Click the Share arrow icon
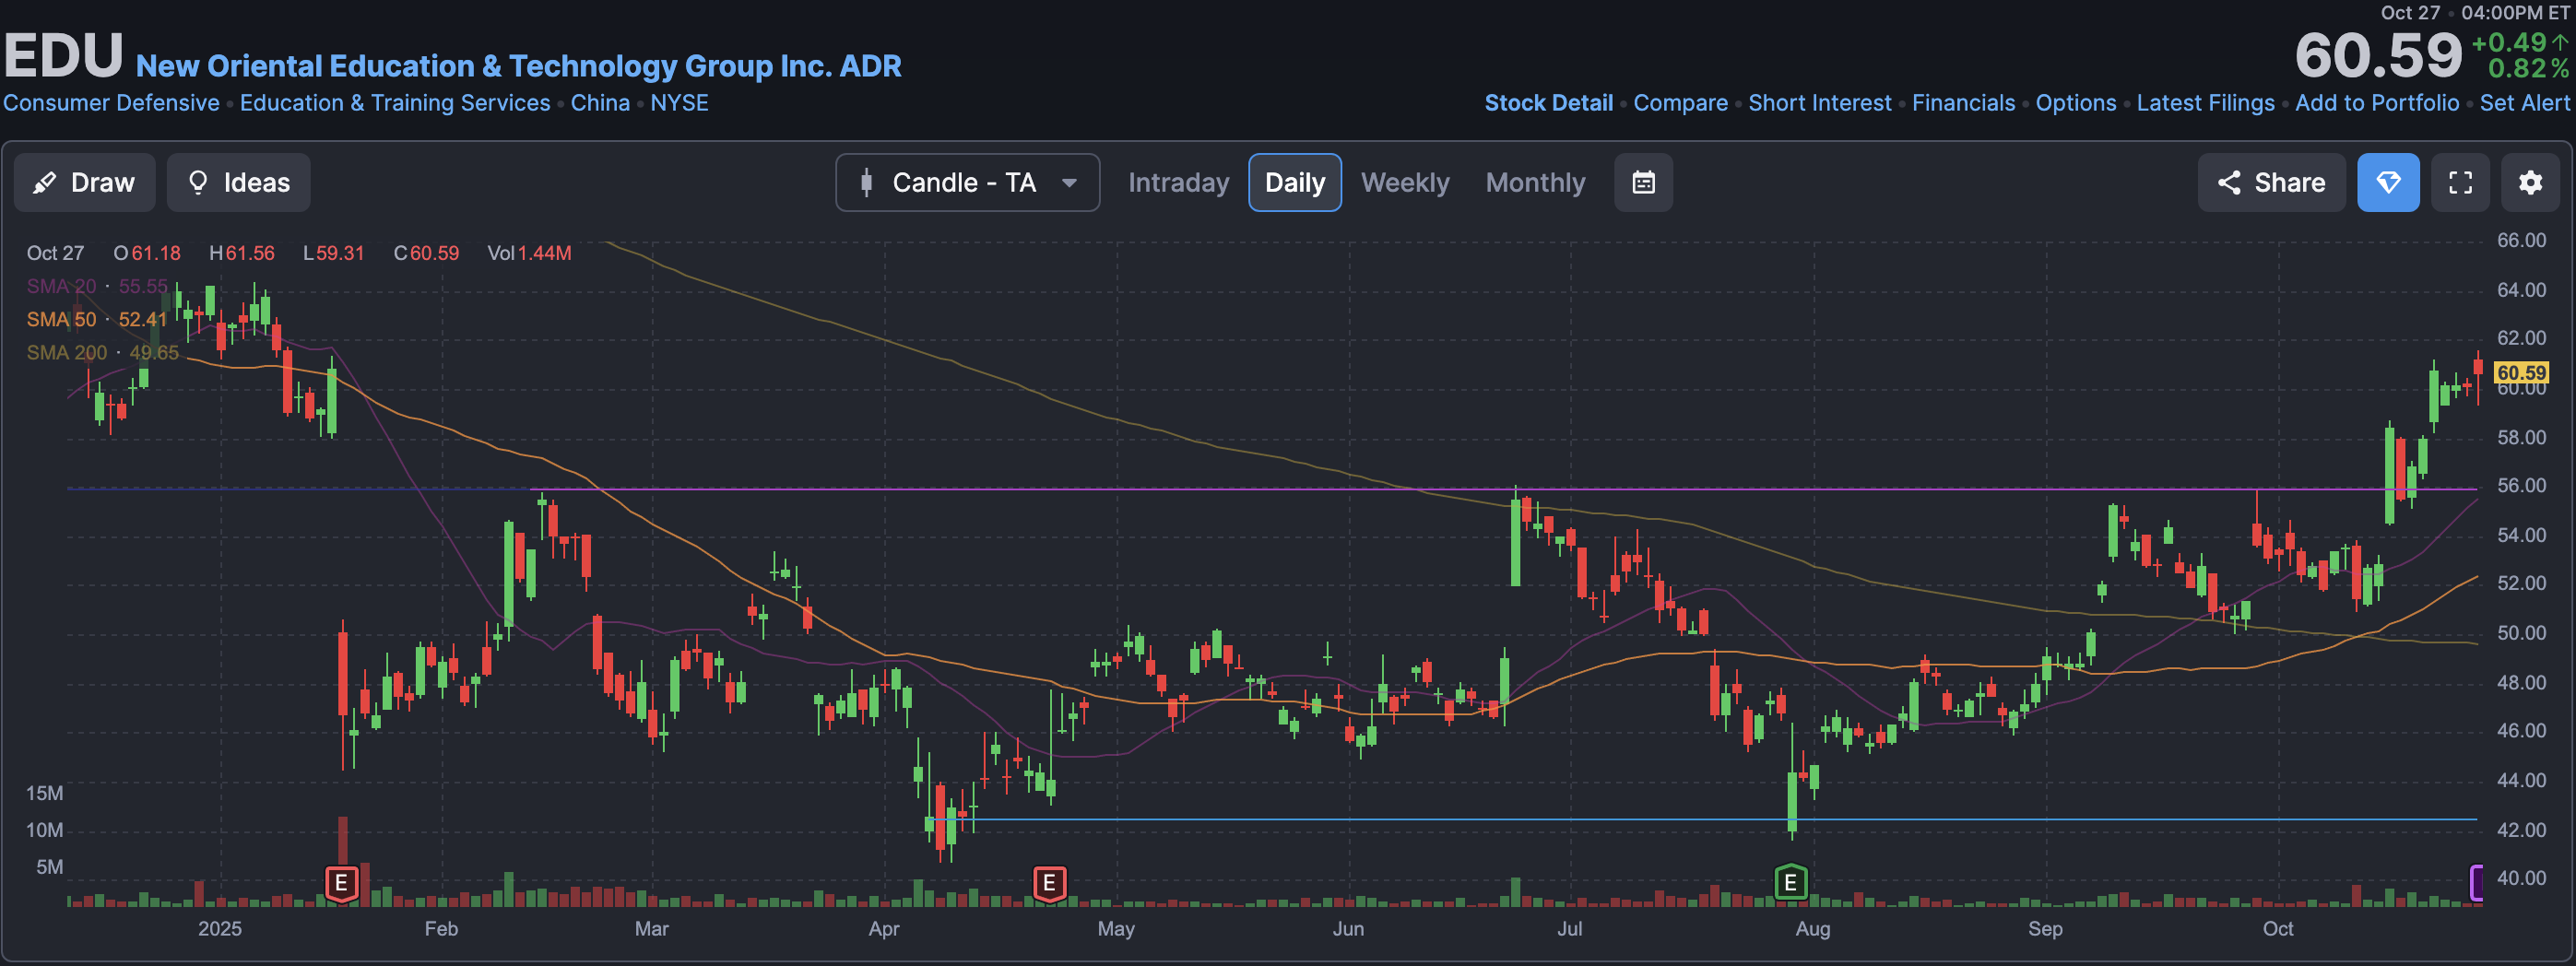This screenshot has height=966, width=2576. click(x=2229, y=183)
